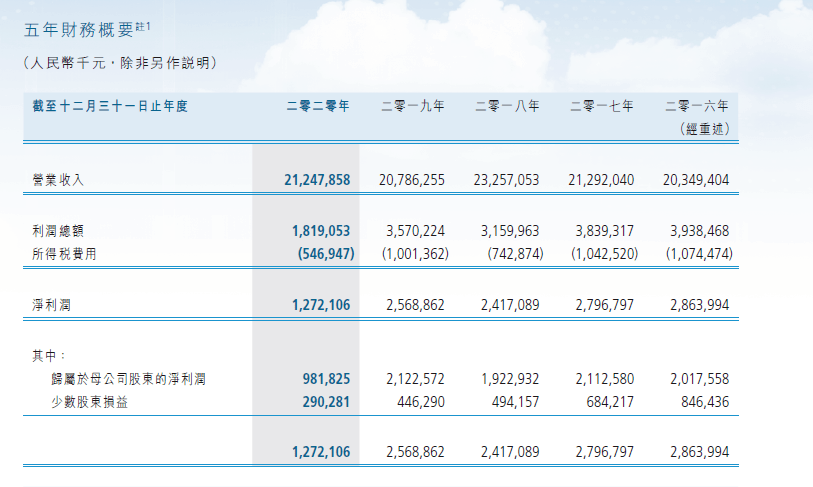This screenshot has height=487, width=813.
Task: Select the 淨利潤 row label
Action: pos(52,304)
